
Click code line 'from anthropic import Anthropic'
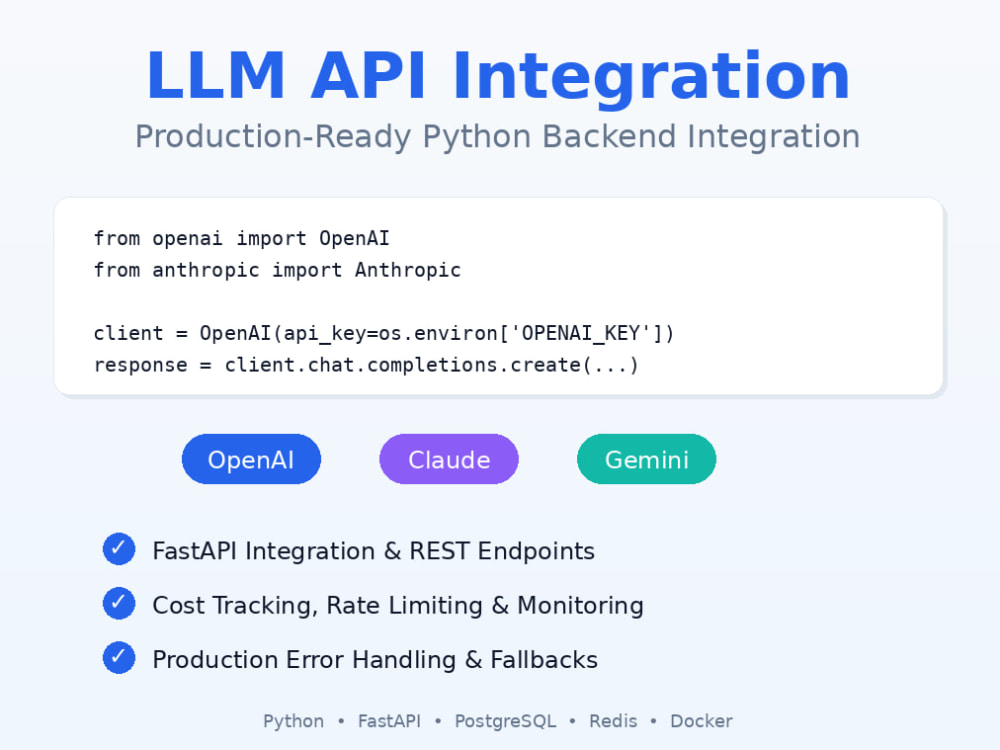pos(277,270)
